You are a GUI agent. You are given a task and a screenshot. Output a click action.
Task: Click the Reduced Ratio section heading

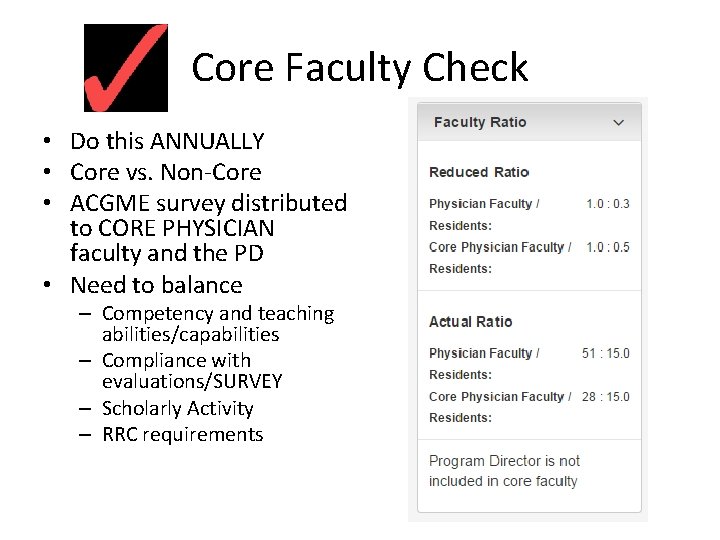click(478, 172)
